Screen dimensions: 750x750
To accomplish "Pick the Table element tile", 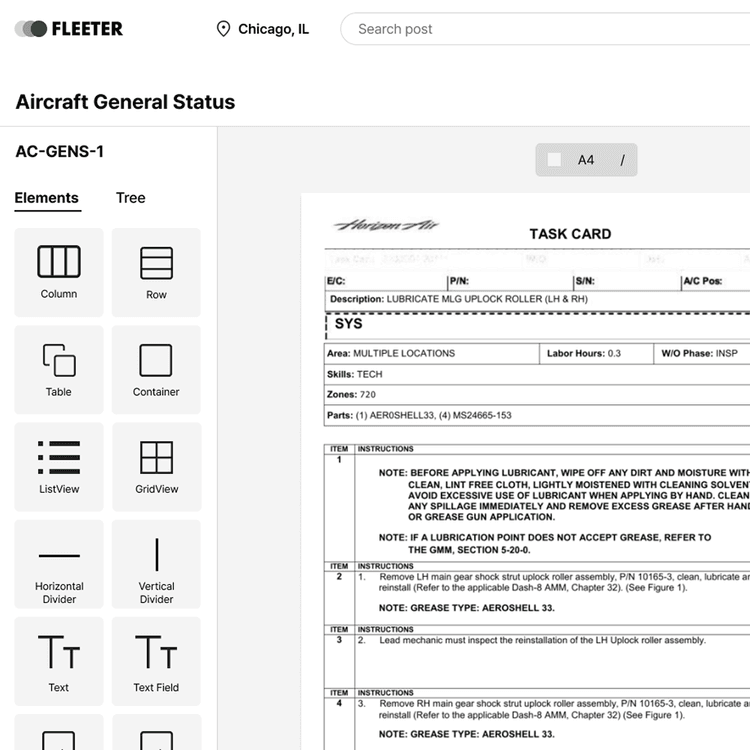I will 59,369.
